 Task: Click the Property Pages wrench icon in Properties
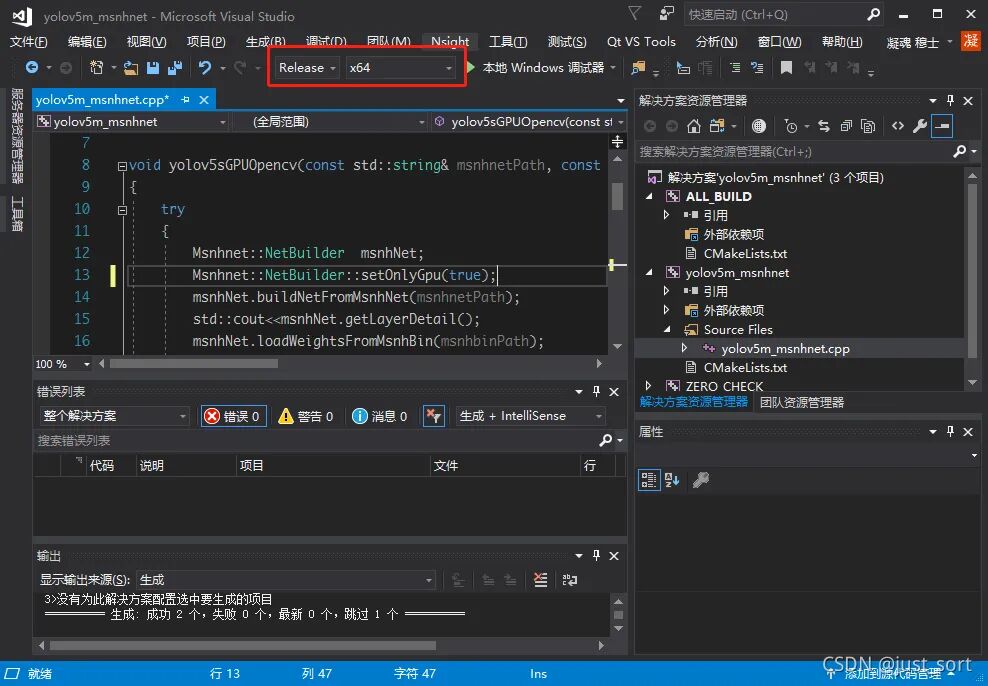[x=701, y=480]
